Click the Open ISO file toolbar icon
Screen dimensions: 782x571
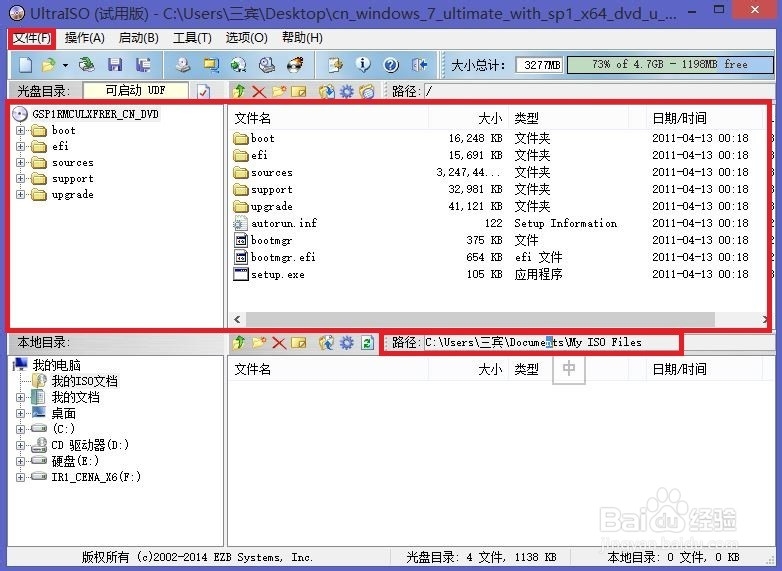point(48,65)
